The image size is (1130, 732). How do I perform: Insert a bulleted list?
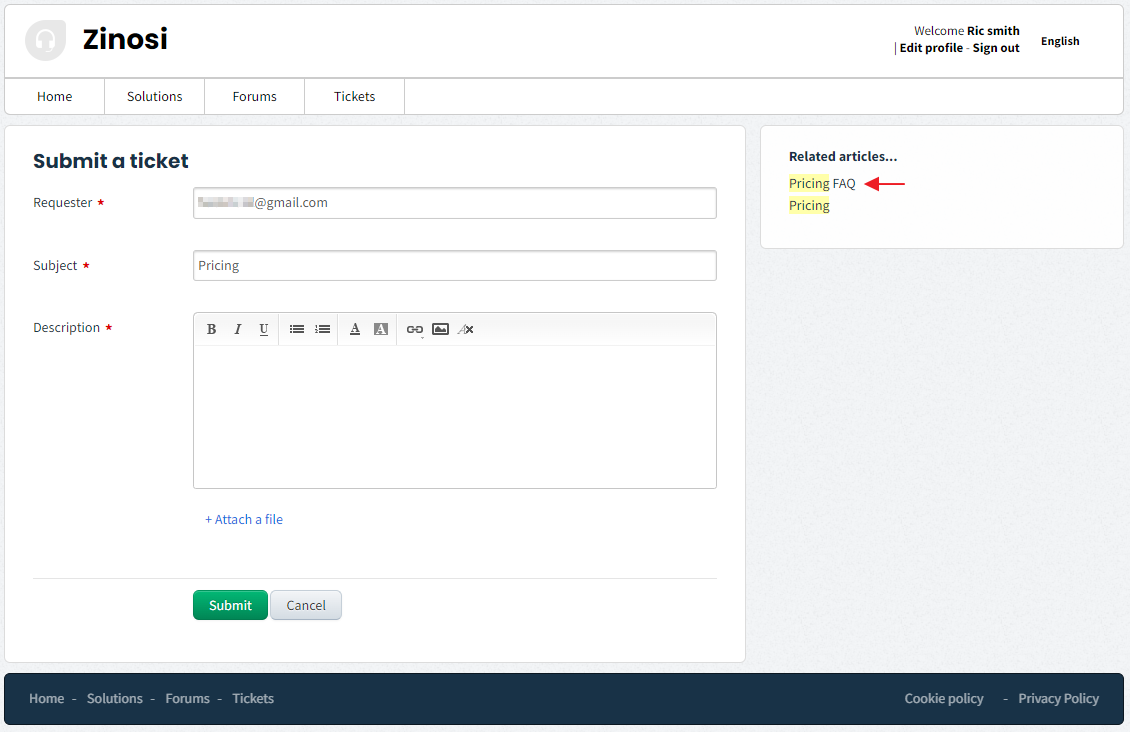point(297,329)
